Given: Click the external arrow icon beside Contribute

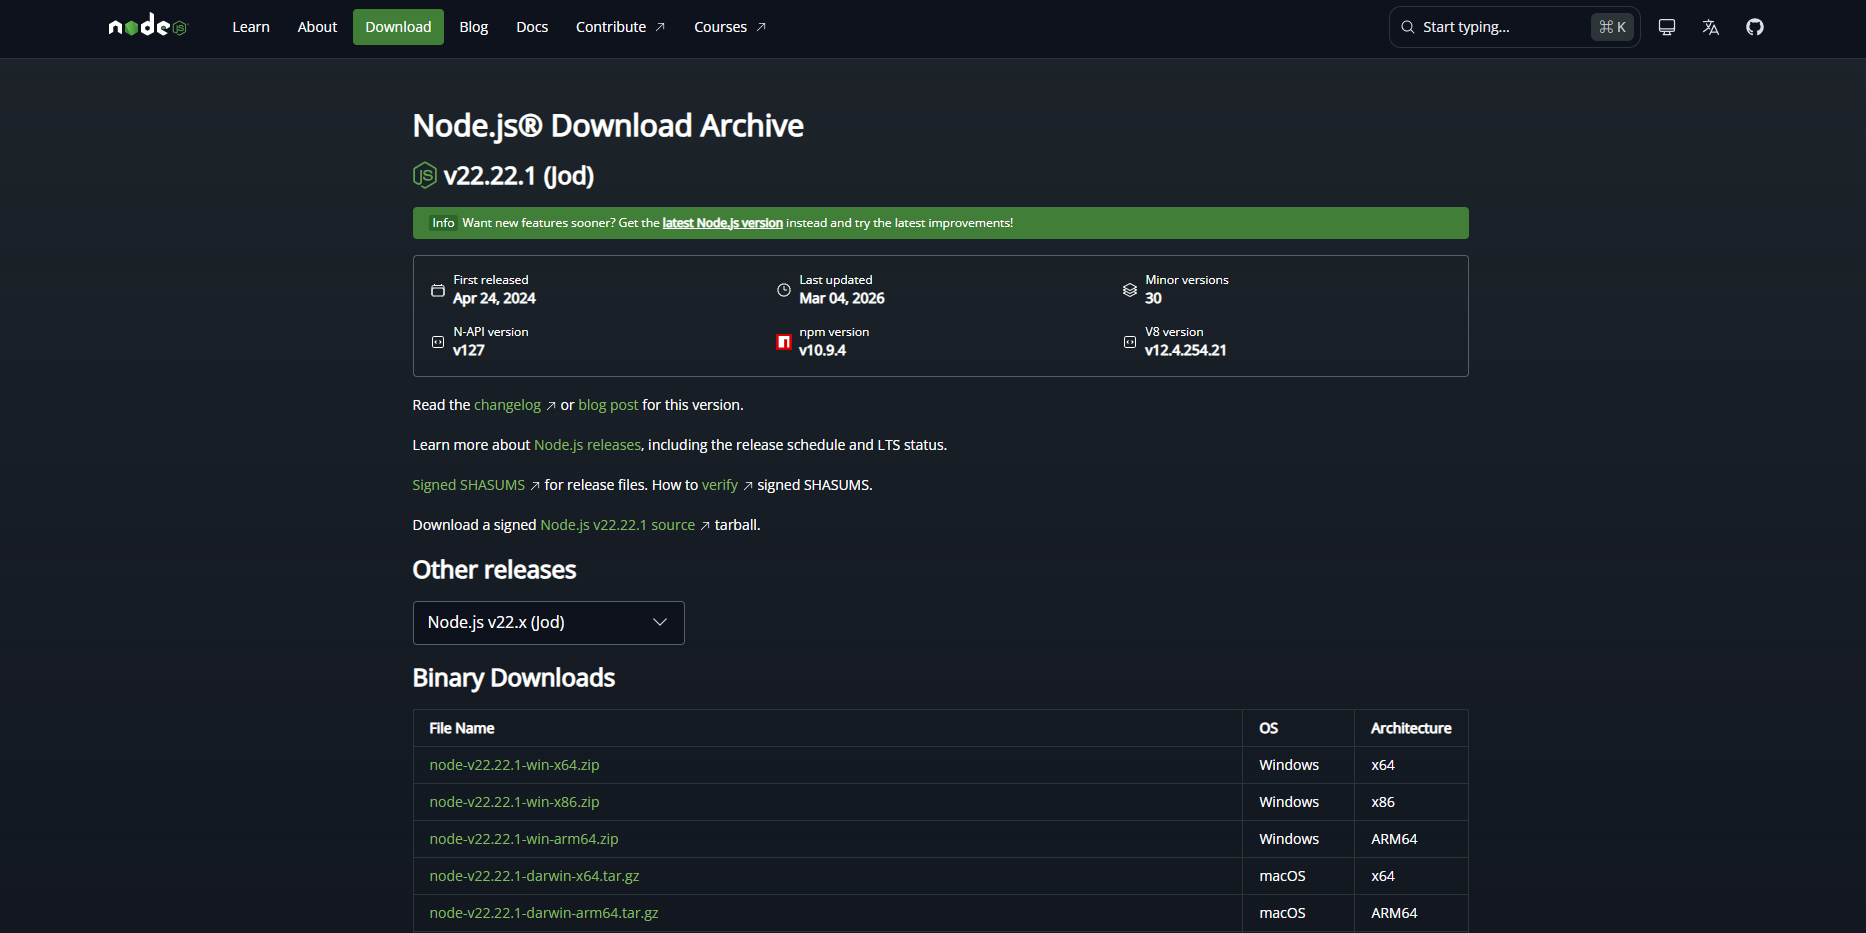Looking at the screenshot, I should pos(660,27).
